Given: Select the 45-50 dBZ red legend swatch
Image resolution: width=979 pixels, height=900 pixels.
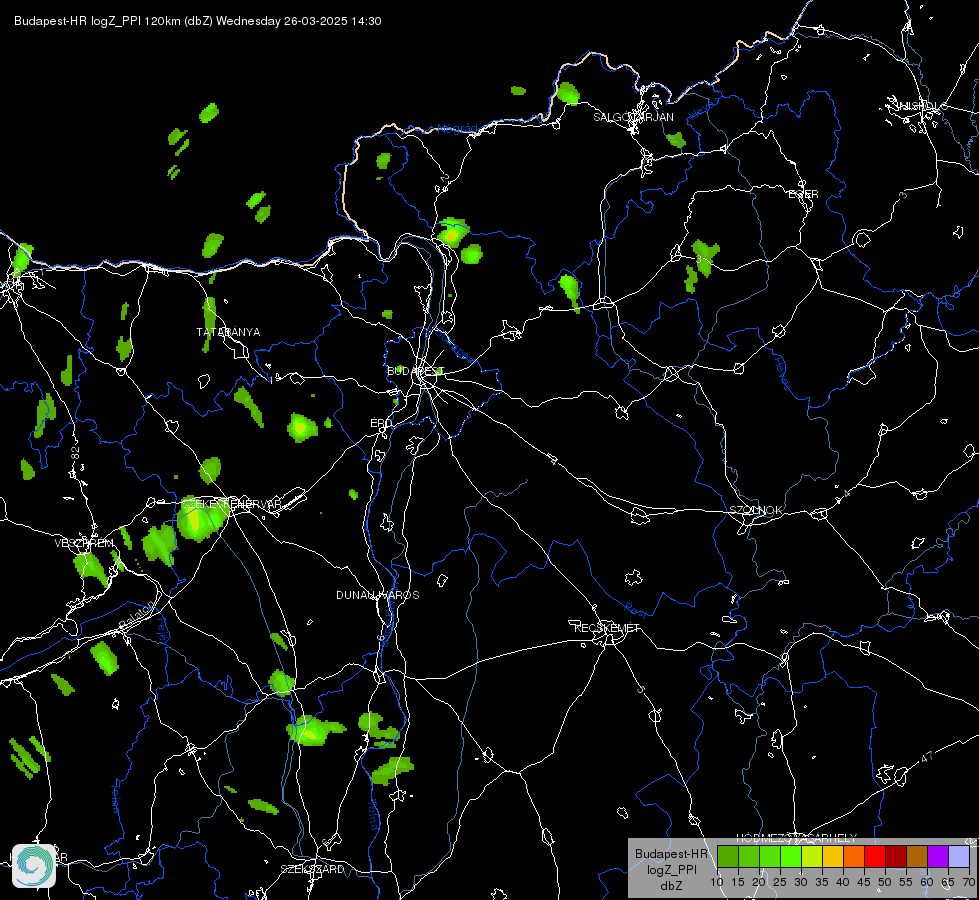Looking at the screenshot, I should (875, 857).
